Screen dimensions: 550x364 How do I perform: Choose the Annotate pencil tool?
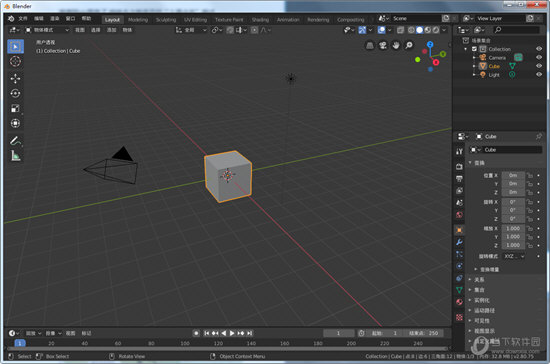click(x=15, y=141)
